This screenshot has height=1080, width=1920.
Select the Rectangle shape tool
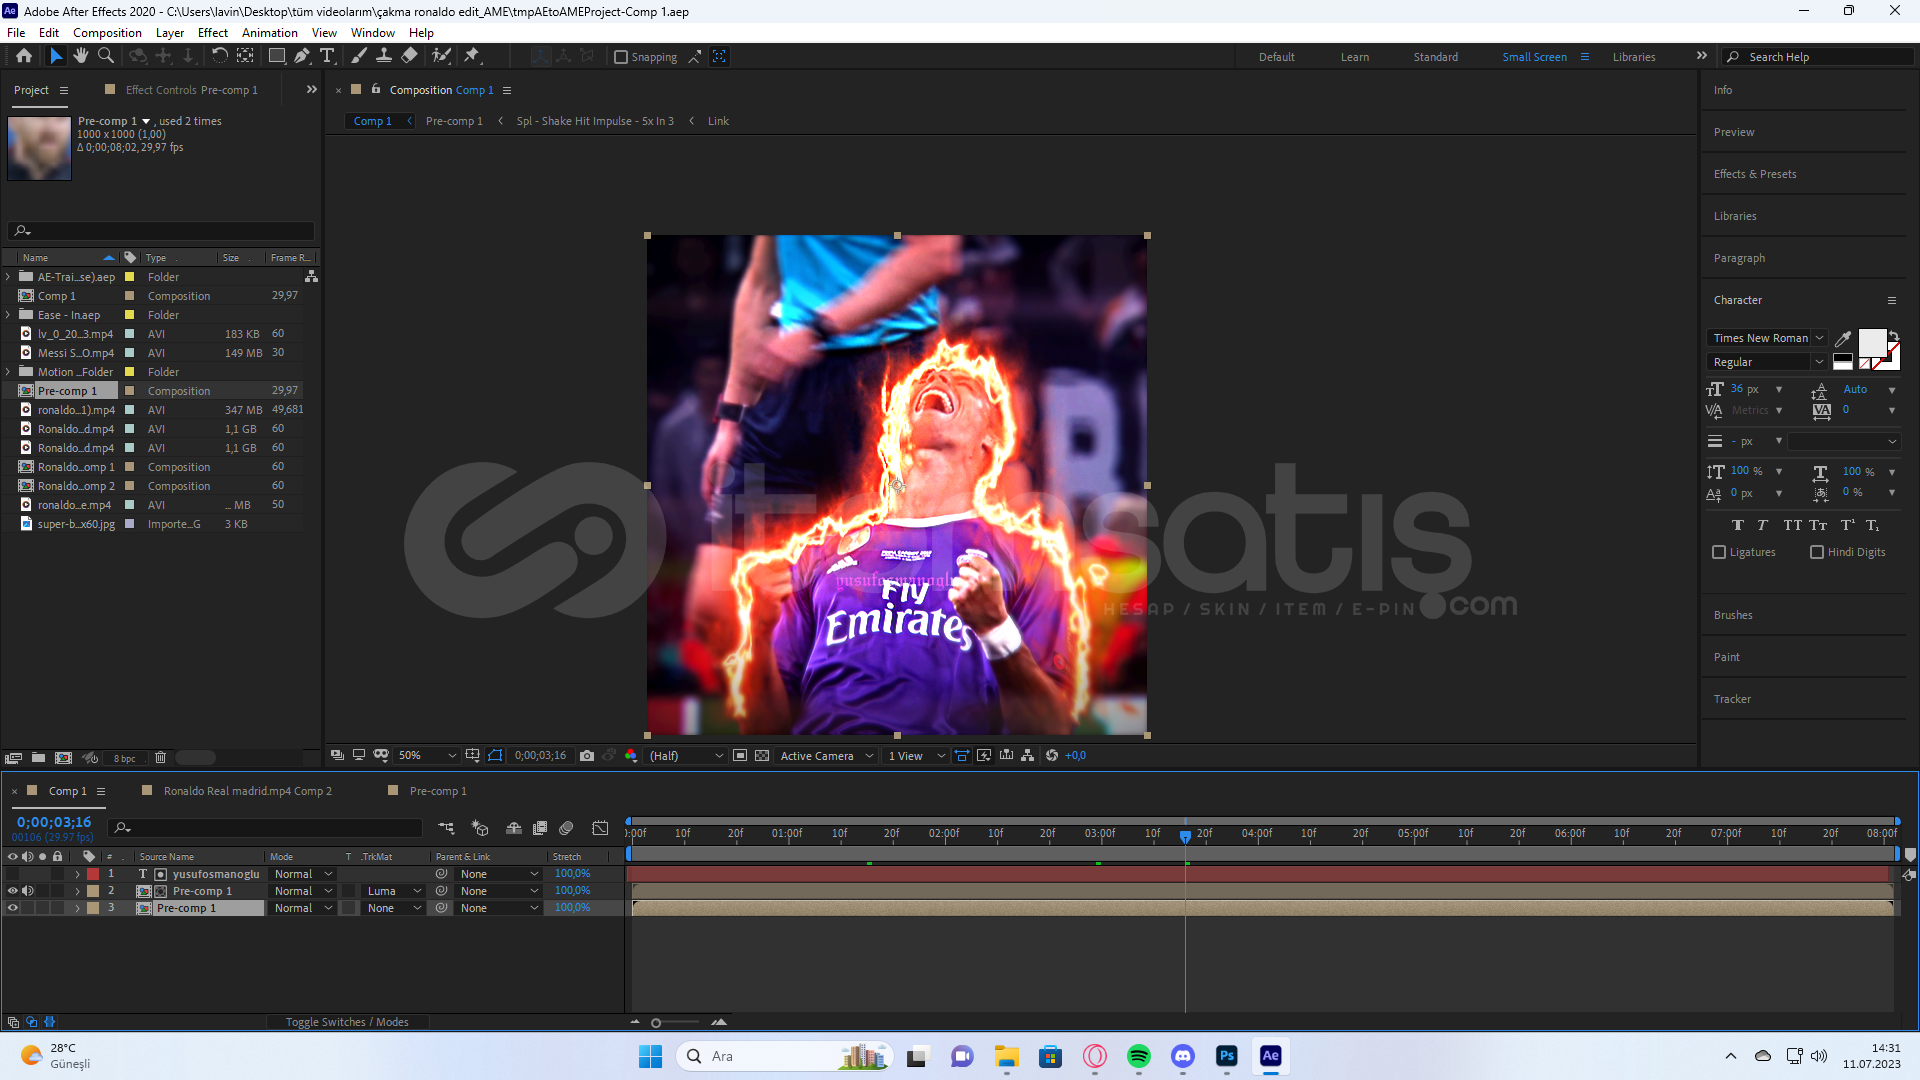[277, 56]
